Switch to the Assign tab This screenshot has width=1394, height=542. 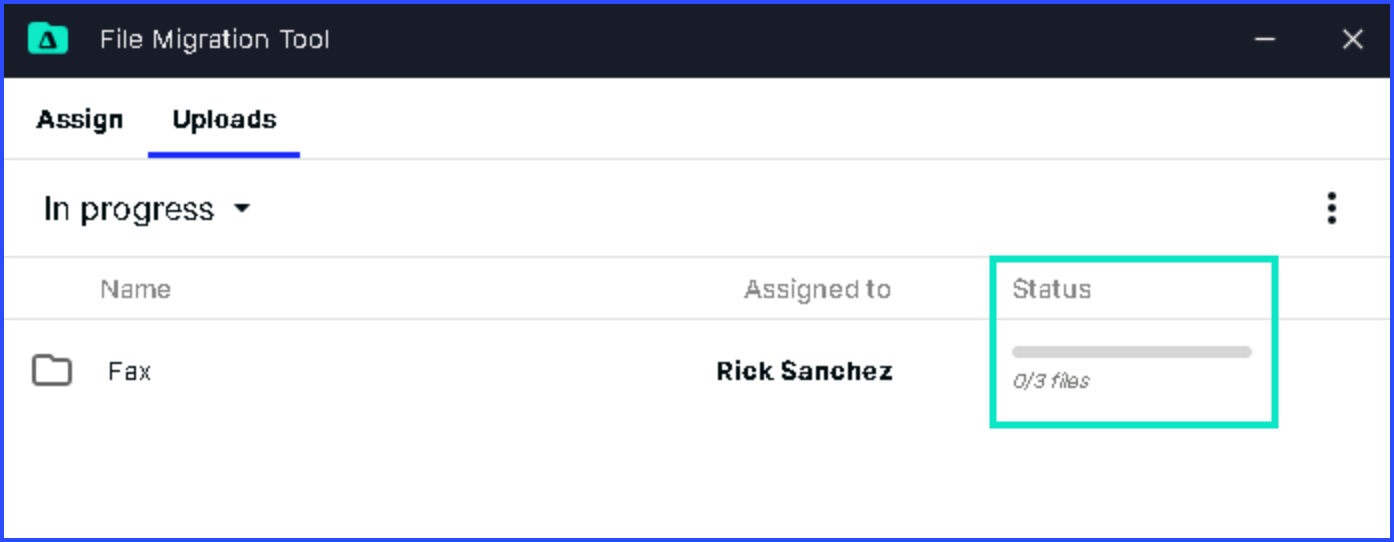(80, 120)
